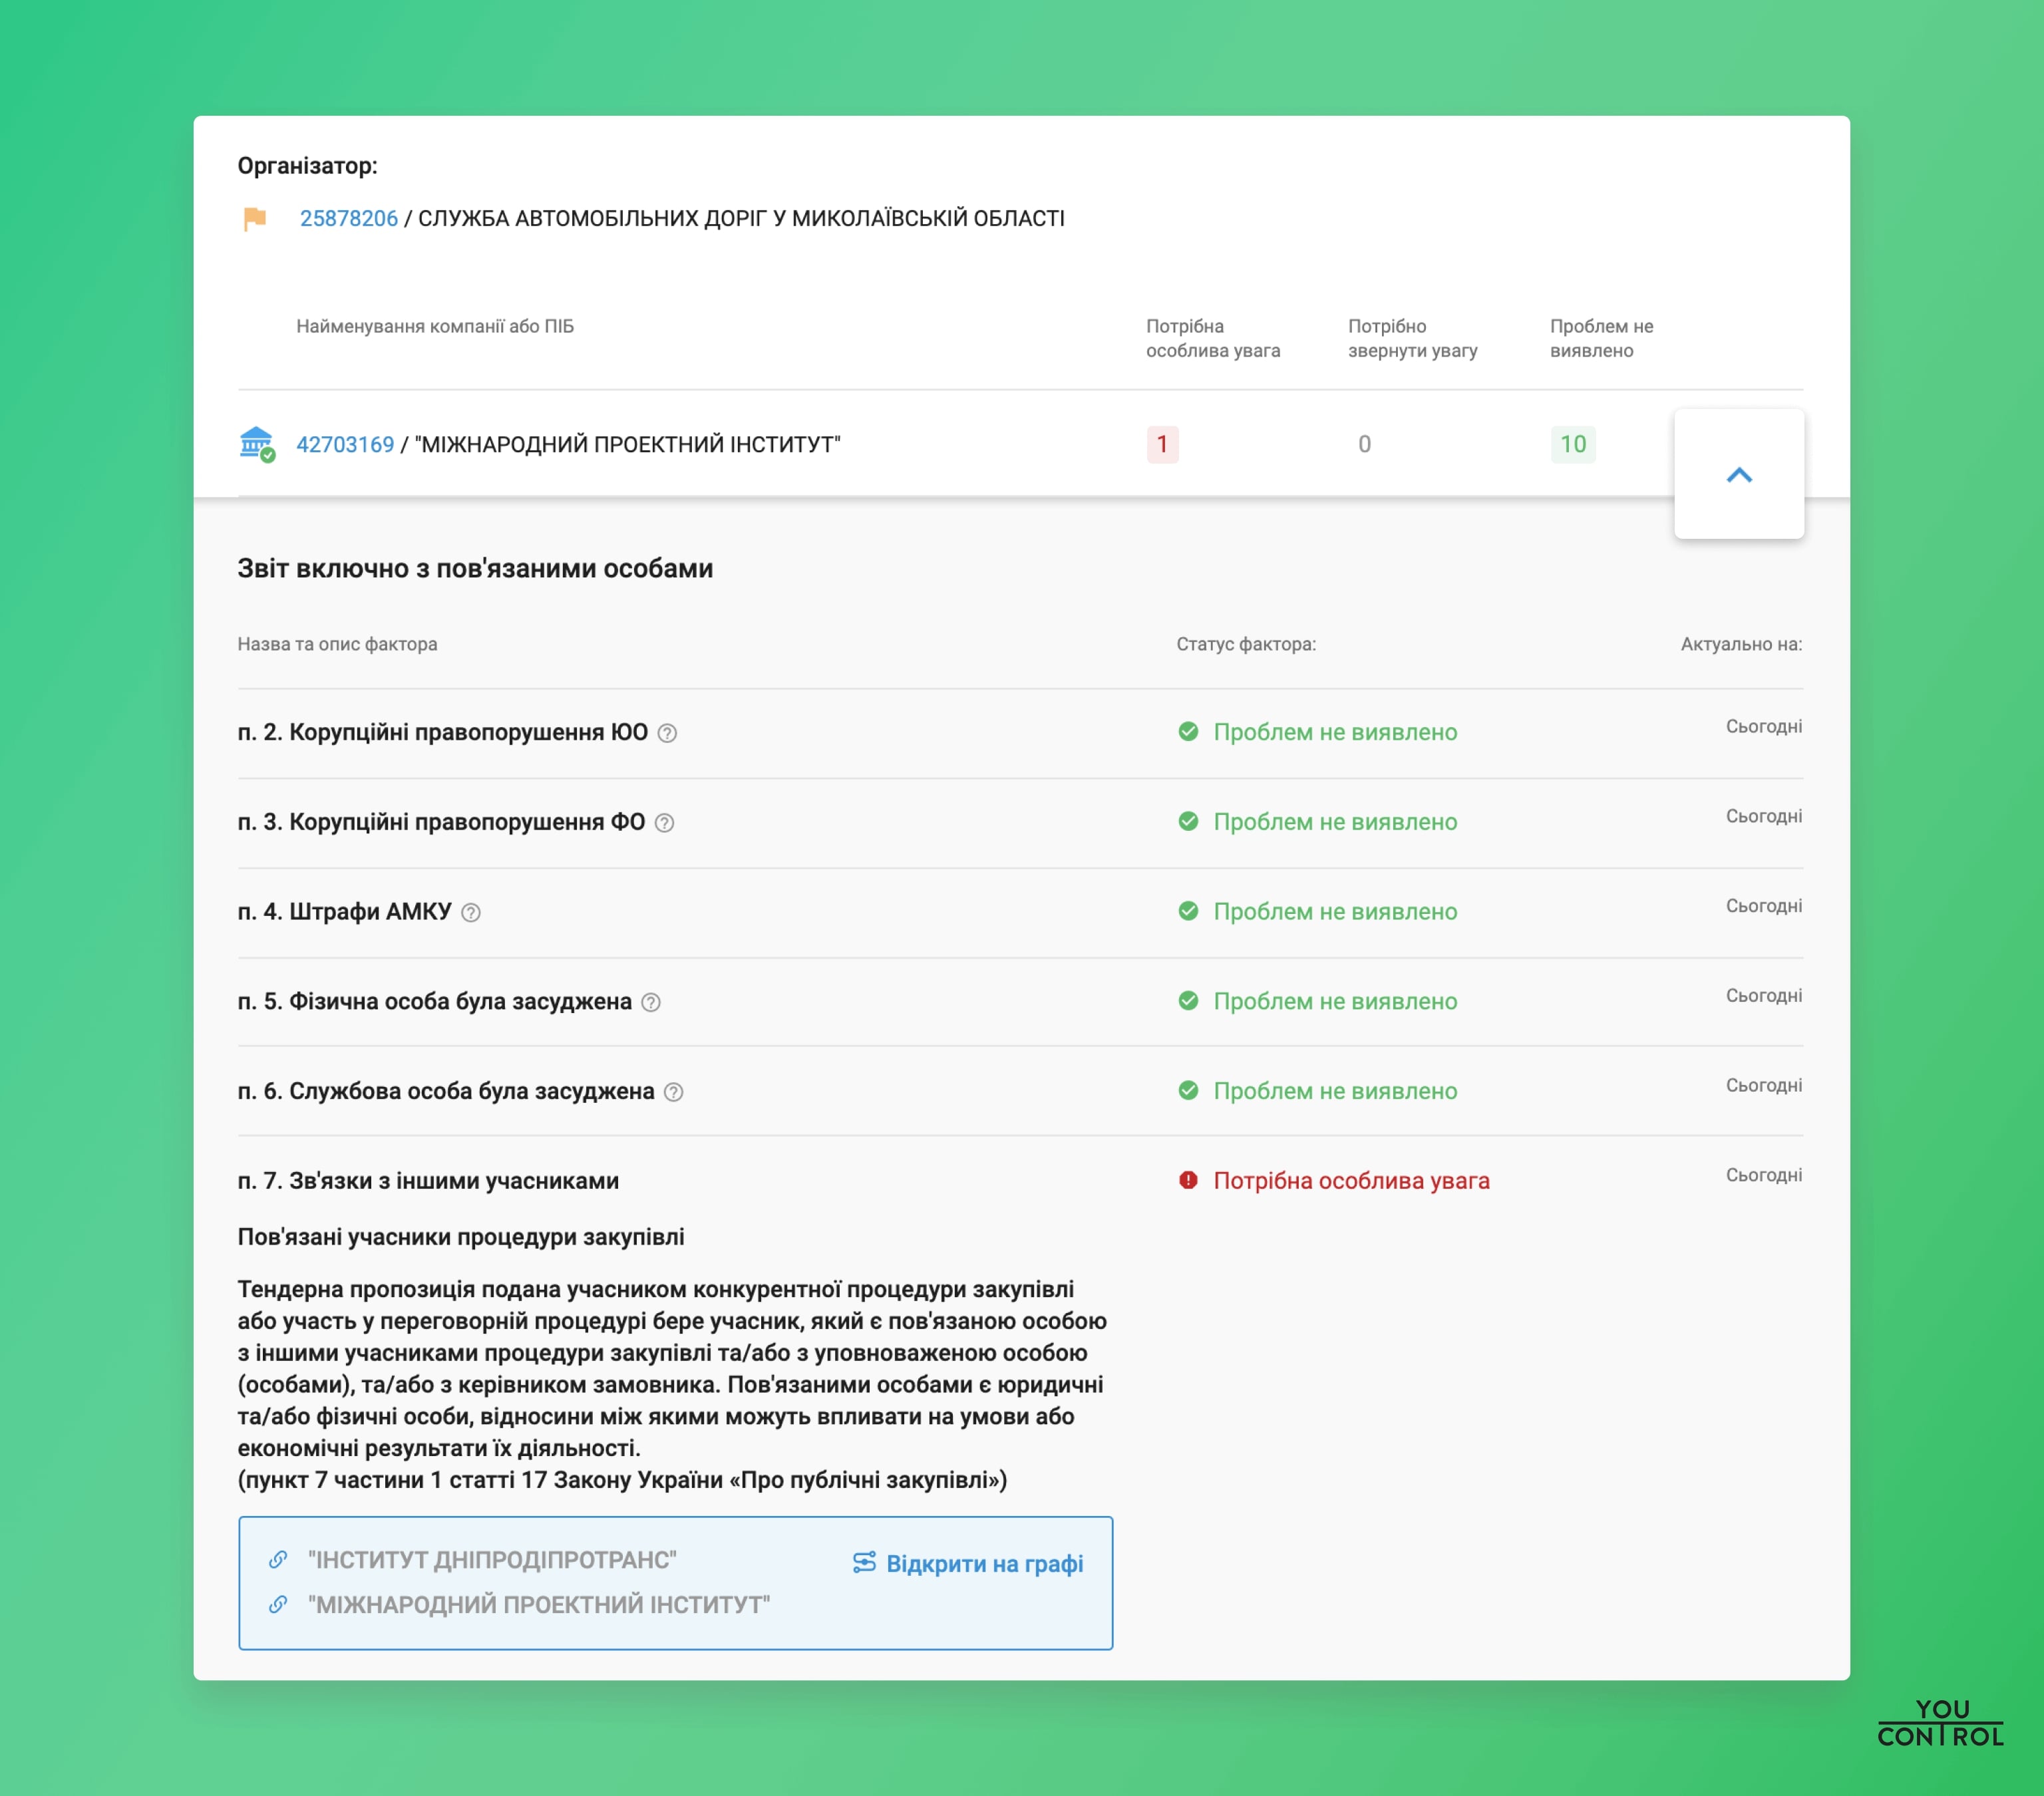Click chain link icon beside ІНСТИТУТ ДНІПРОДІПРОТРАНС
This screenshot has height=1796, width=2044.
(x=278, y=1560)
